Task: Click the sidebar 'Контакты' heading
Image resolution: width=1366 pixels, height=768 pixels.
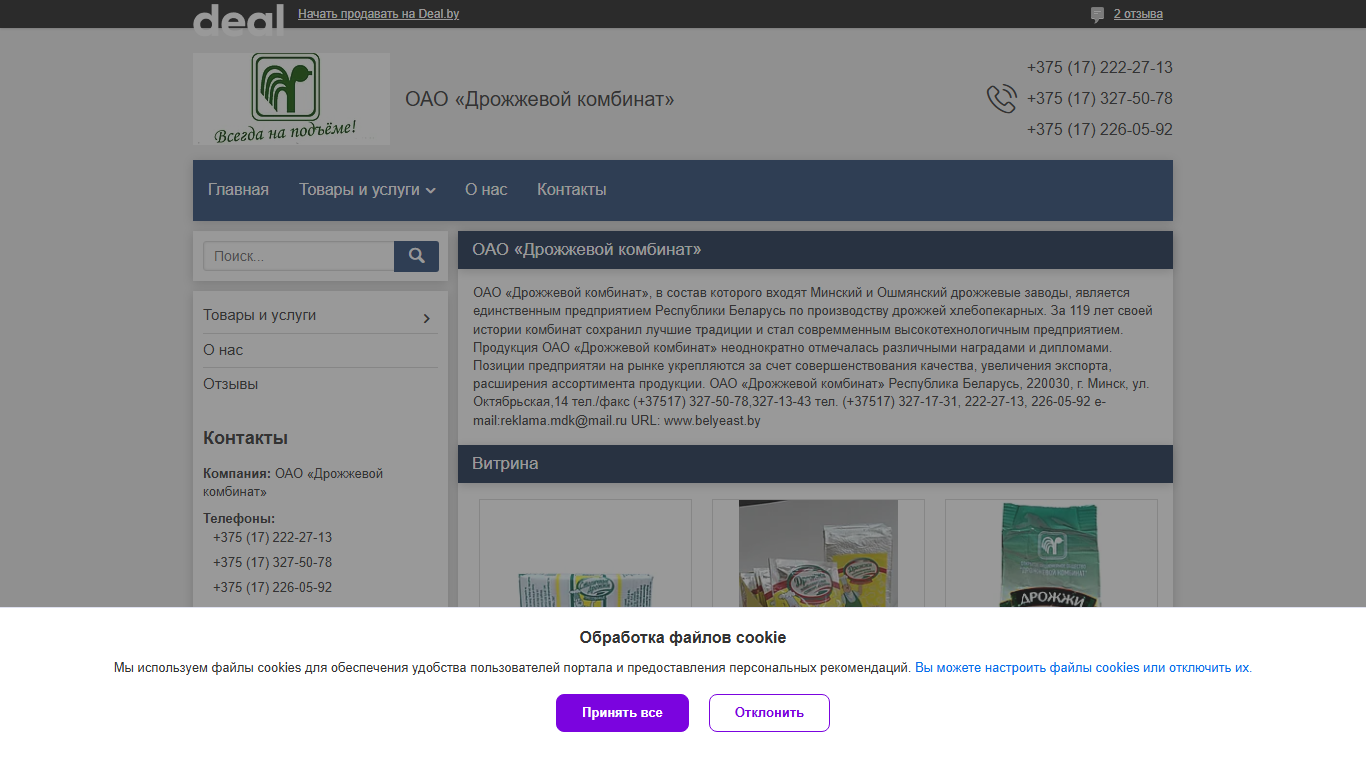Action: click(245, 438)
